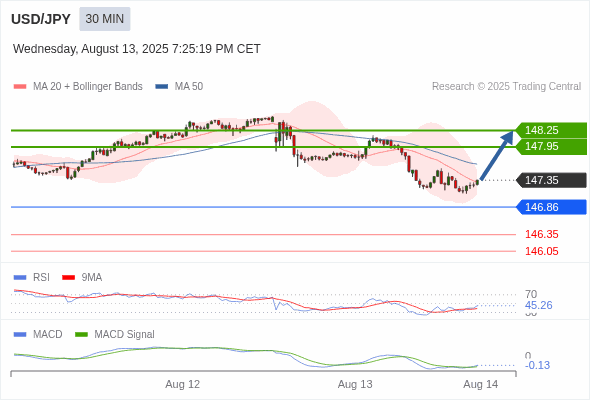Click the 30 MIN timeframe button
This screenshot has width=590, height=400.
105,19
